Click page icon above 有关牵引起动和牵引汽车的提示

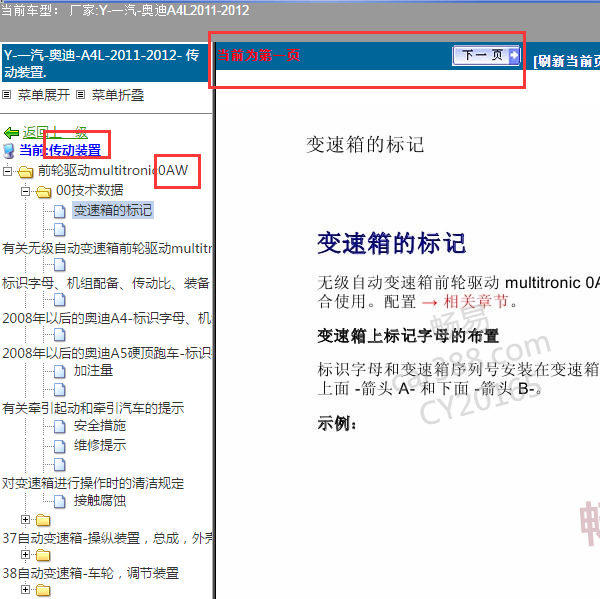coord(60,389)
